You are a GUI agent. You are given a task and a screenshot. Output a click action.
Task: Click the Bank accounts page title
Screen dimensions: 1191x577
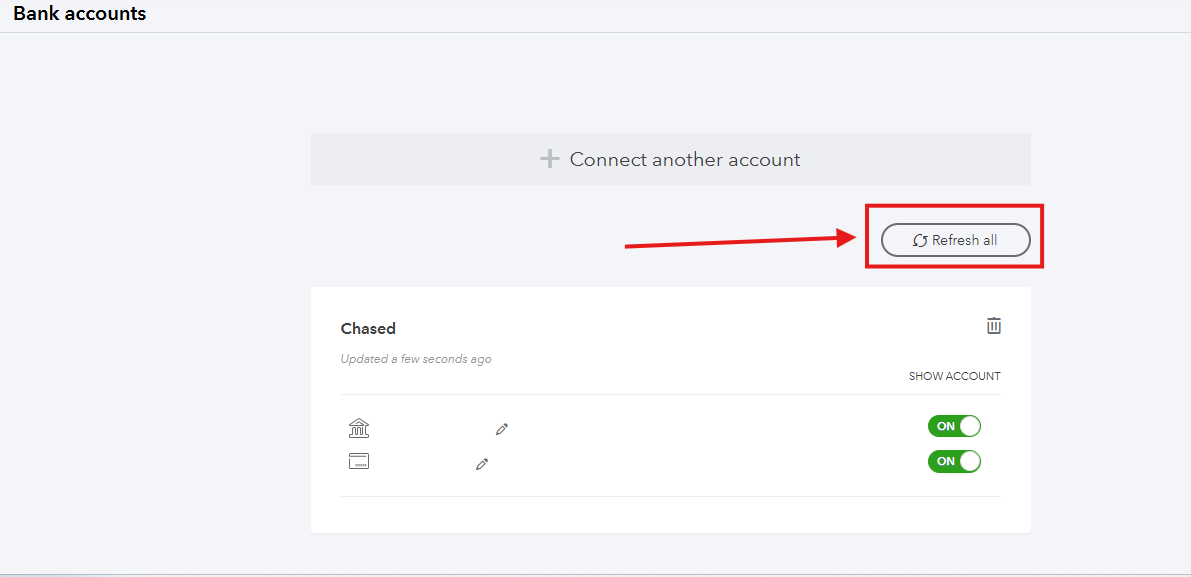tap(80, 14)
